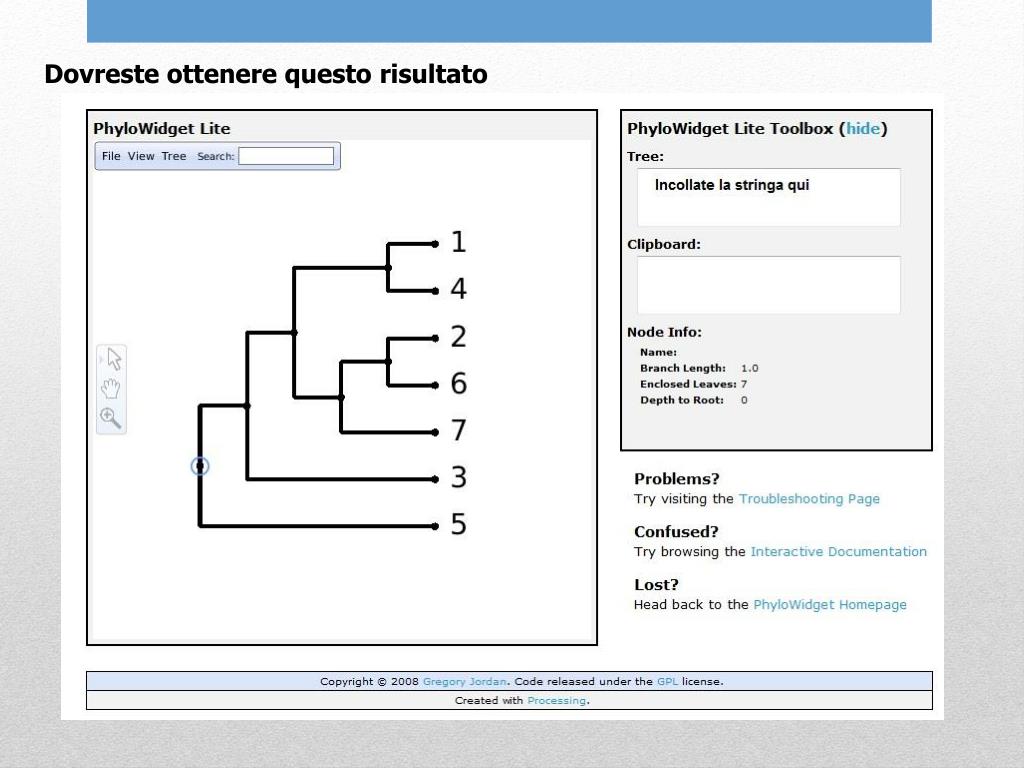This screenshot has height=768, width=1024.
Task: Select leaf node labeled 7
Action: (x=436, y=432)
